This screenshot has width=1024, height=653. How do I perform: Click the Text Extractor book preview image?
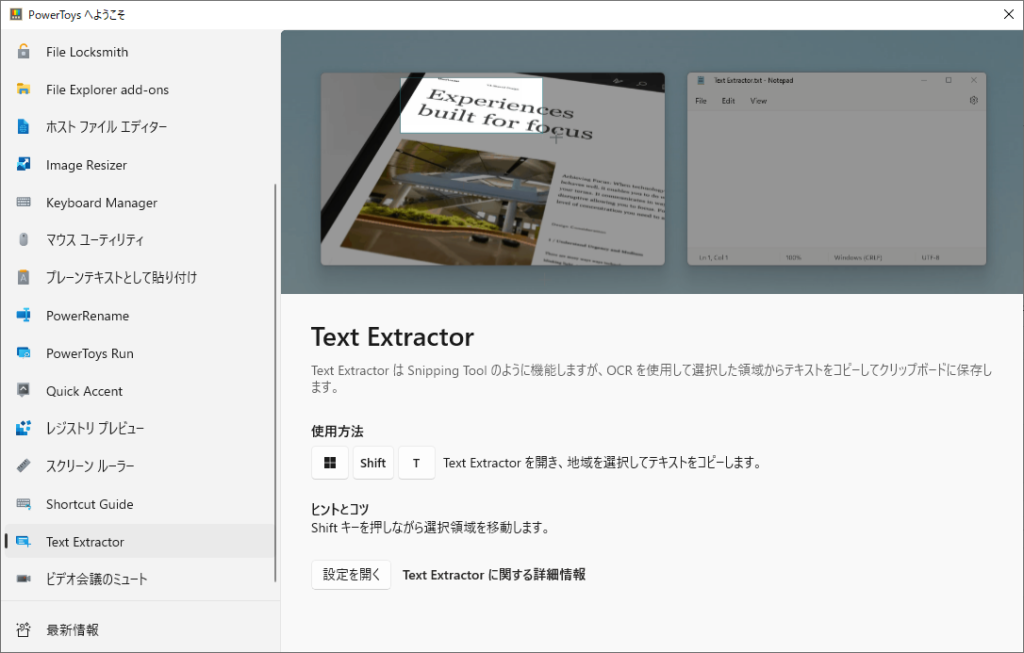coord(492,168)
